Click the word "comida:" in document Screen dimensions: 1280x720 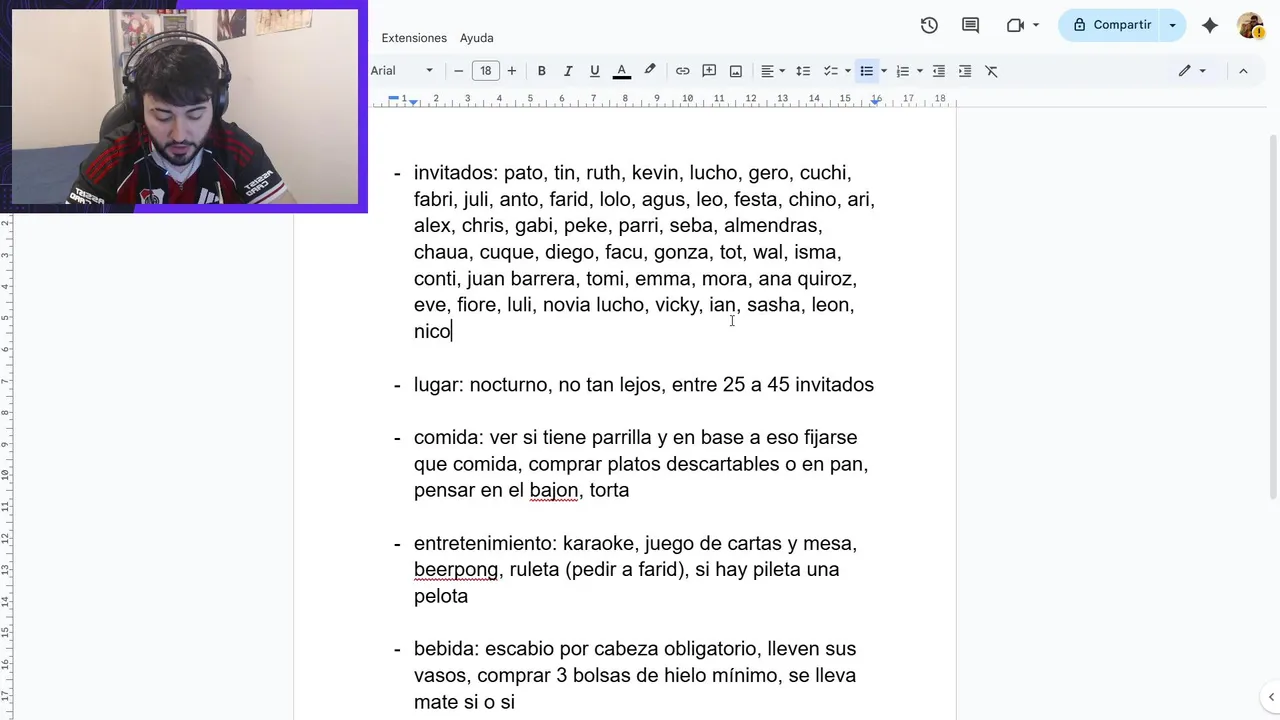[x=449, y=437]
